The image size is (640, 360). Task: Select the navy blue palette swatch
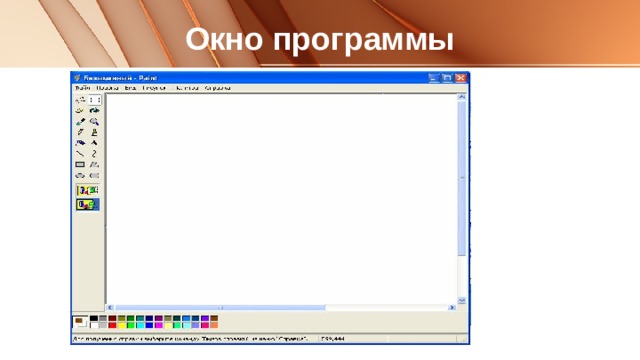(149, 318)
